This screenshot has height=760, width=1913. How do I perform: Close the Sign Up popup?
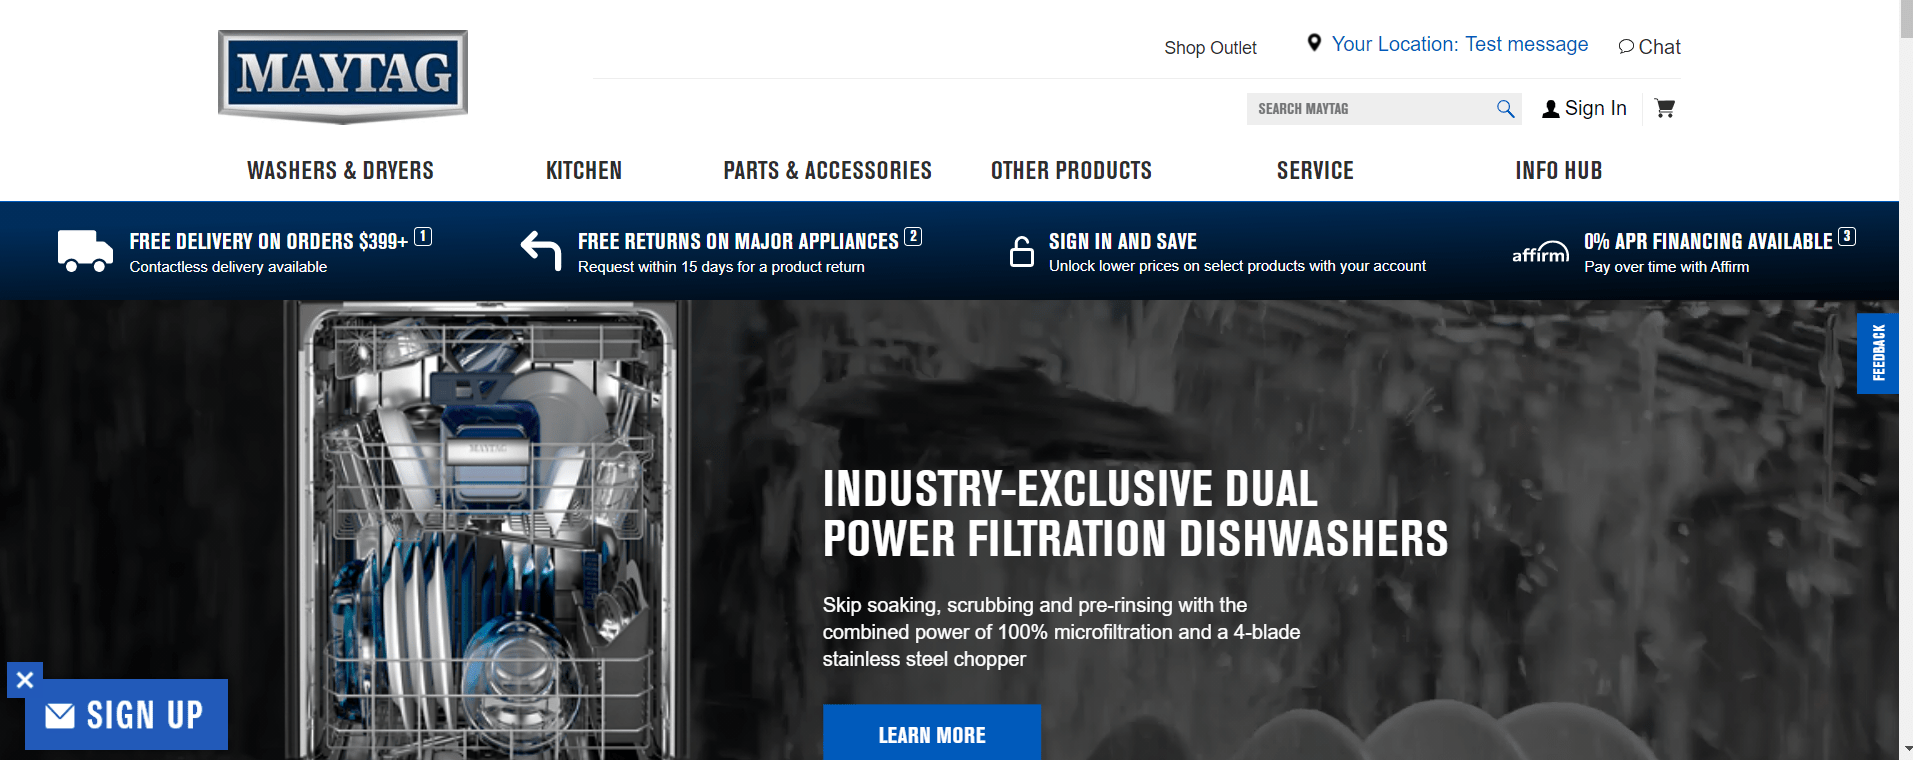(x=25, y=680)
